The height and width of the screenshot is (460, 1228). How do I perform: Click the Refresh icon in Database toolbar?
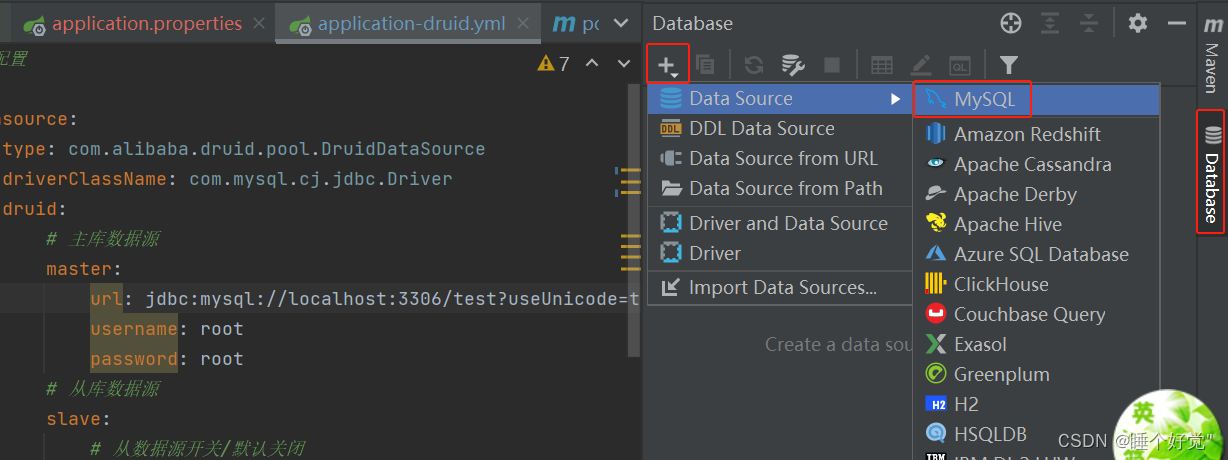(x=754, y=66)
